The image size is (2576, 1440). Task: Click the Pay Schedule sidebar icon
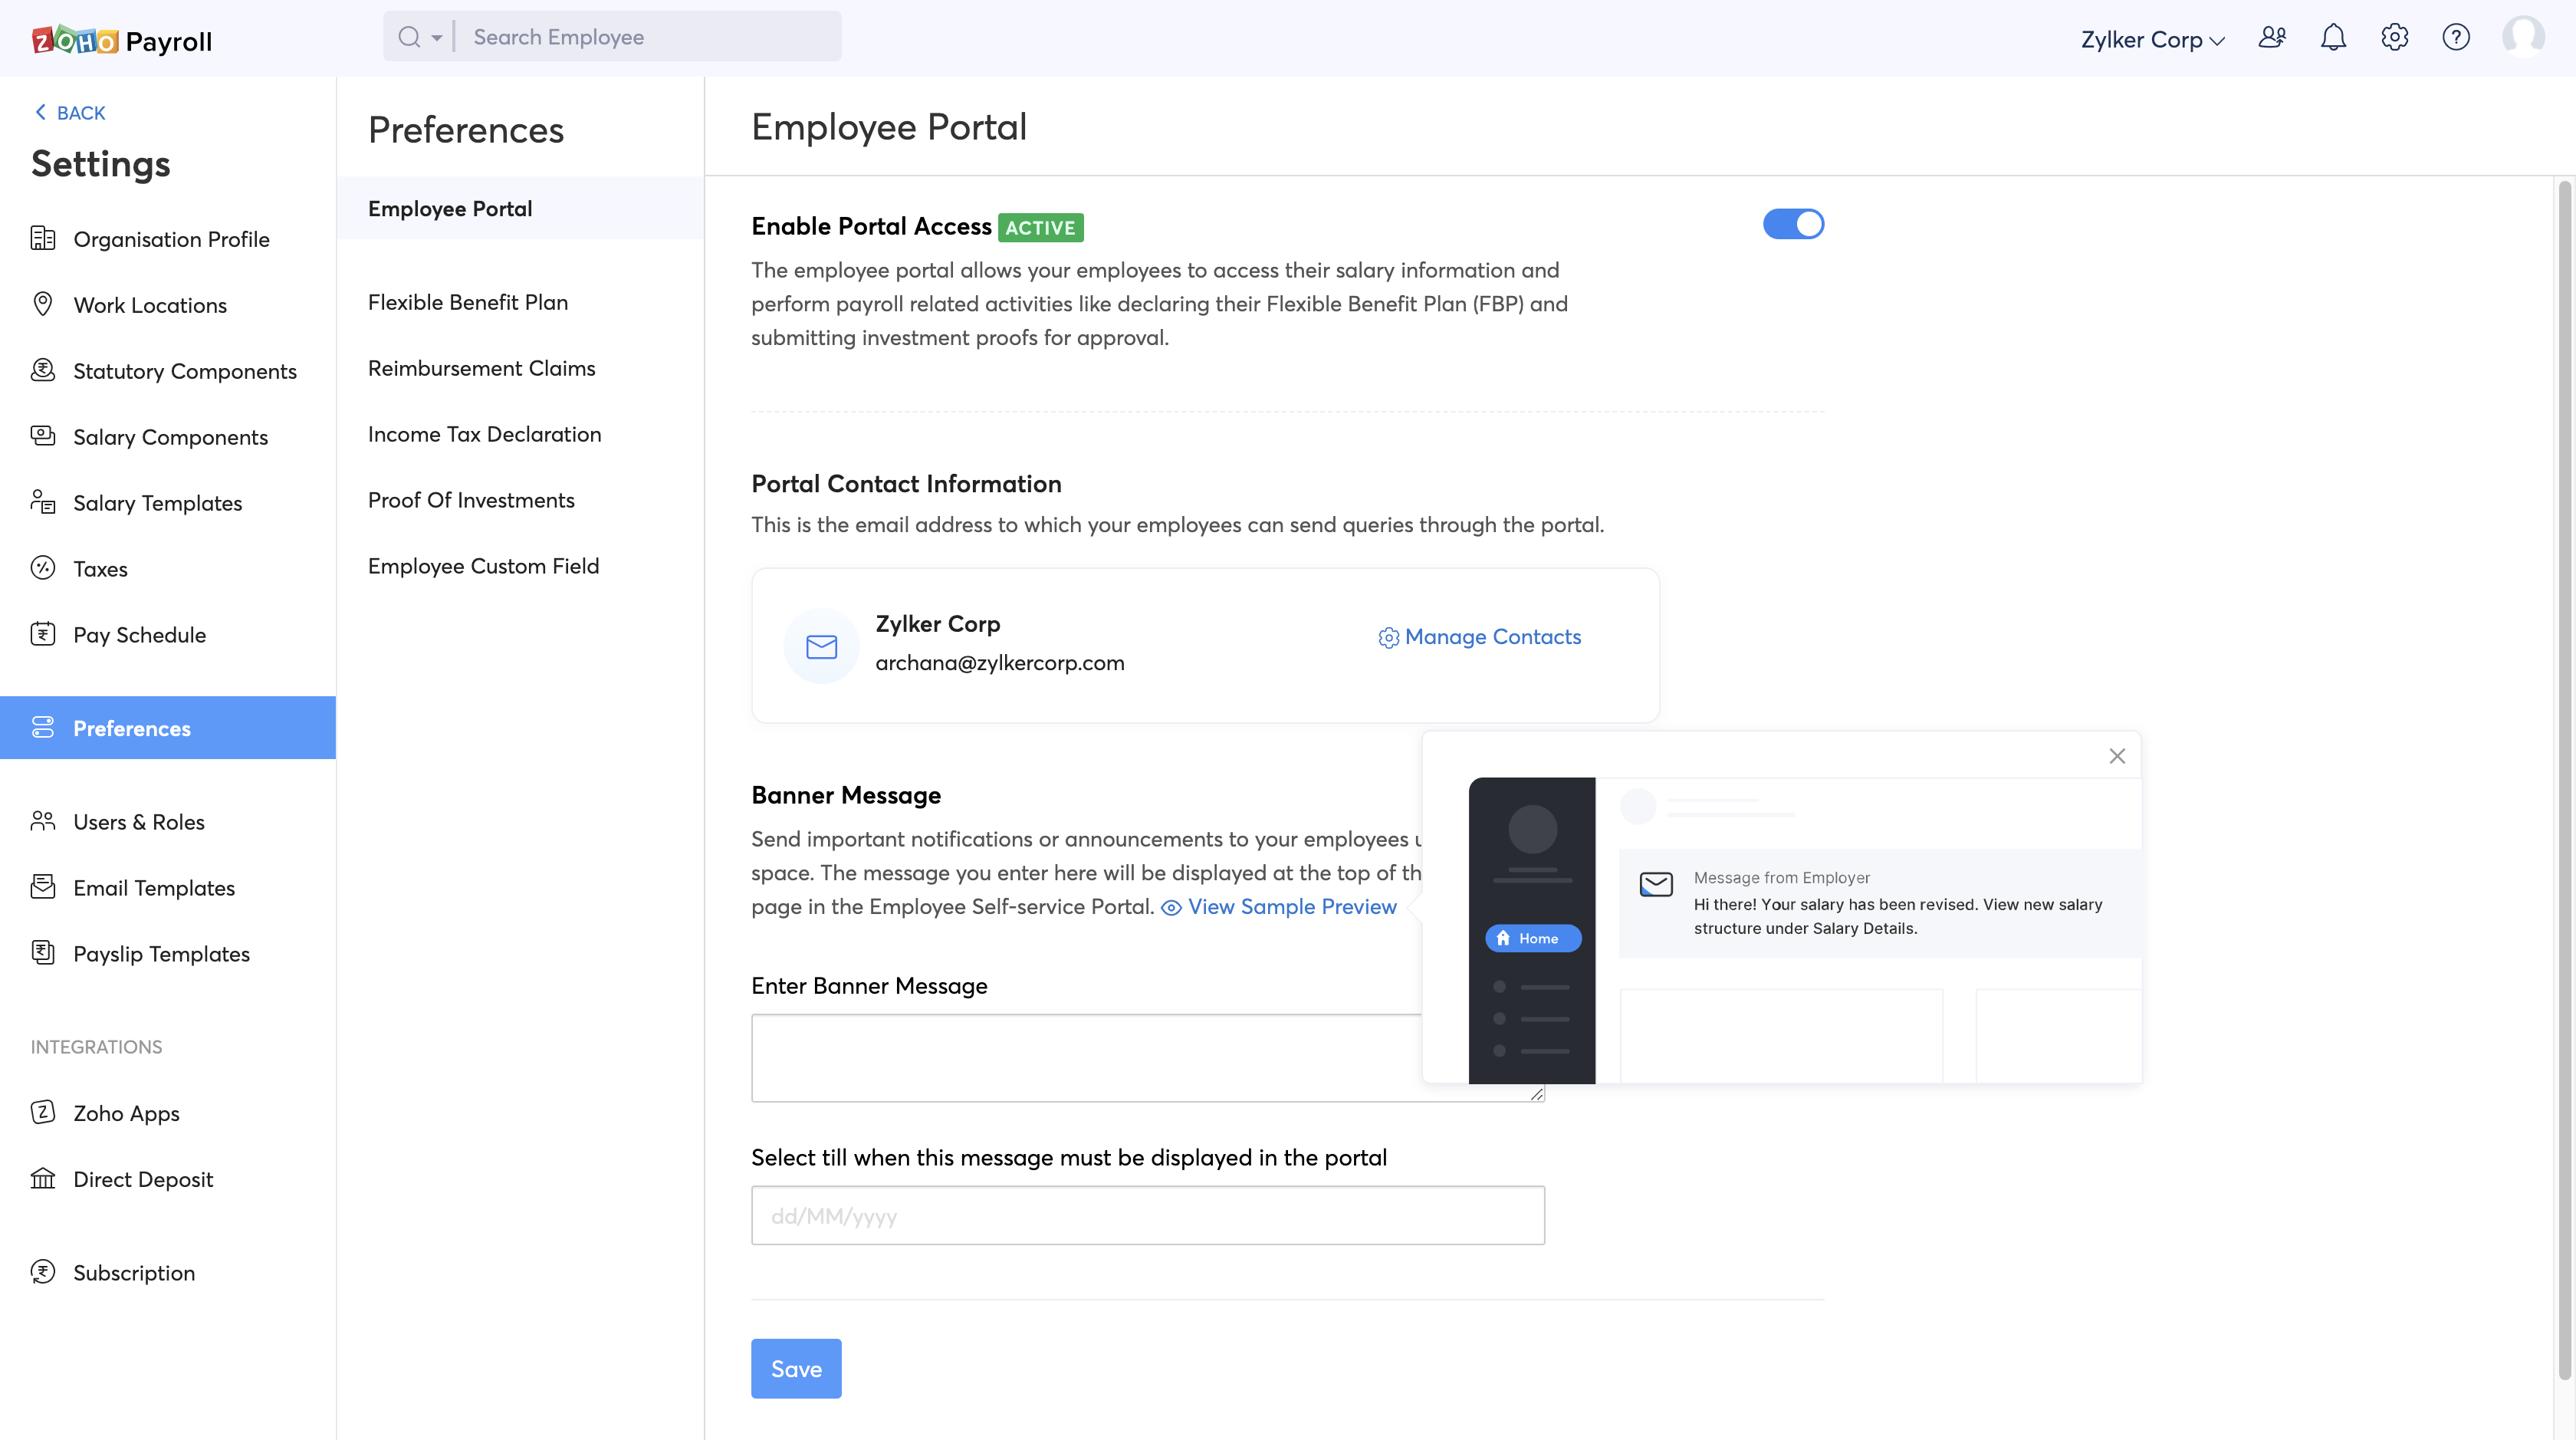tap(42, 633)
